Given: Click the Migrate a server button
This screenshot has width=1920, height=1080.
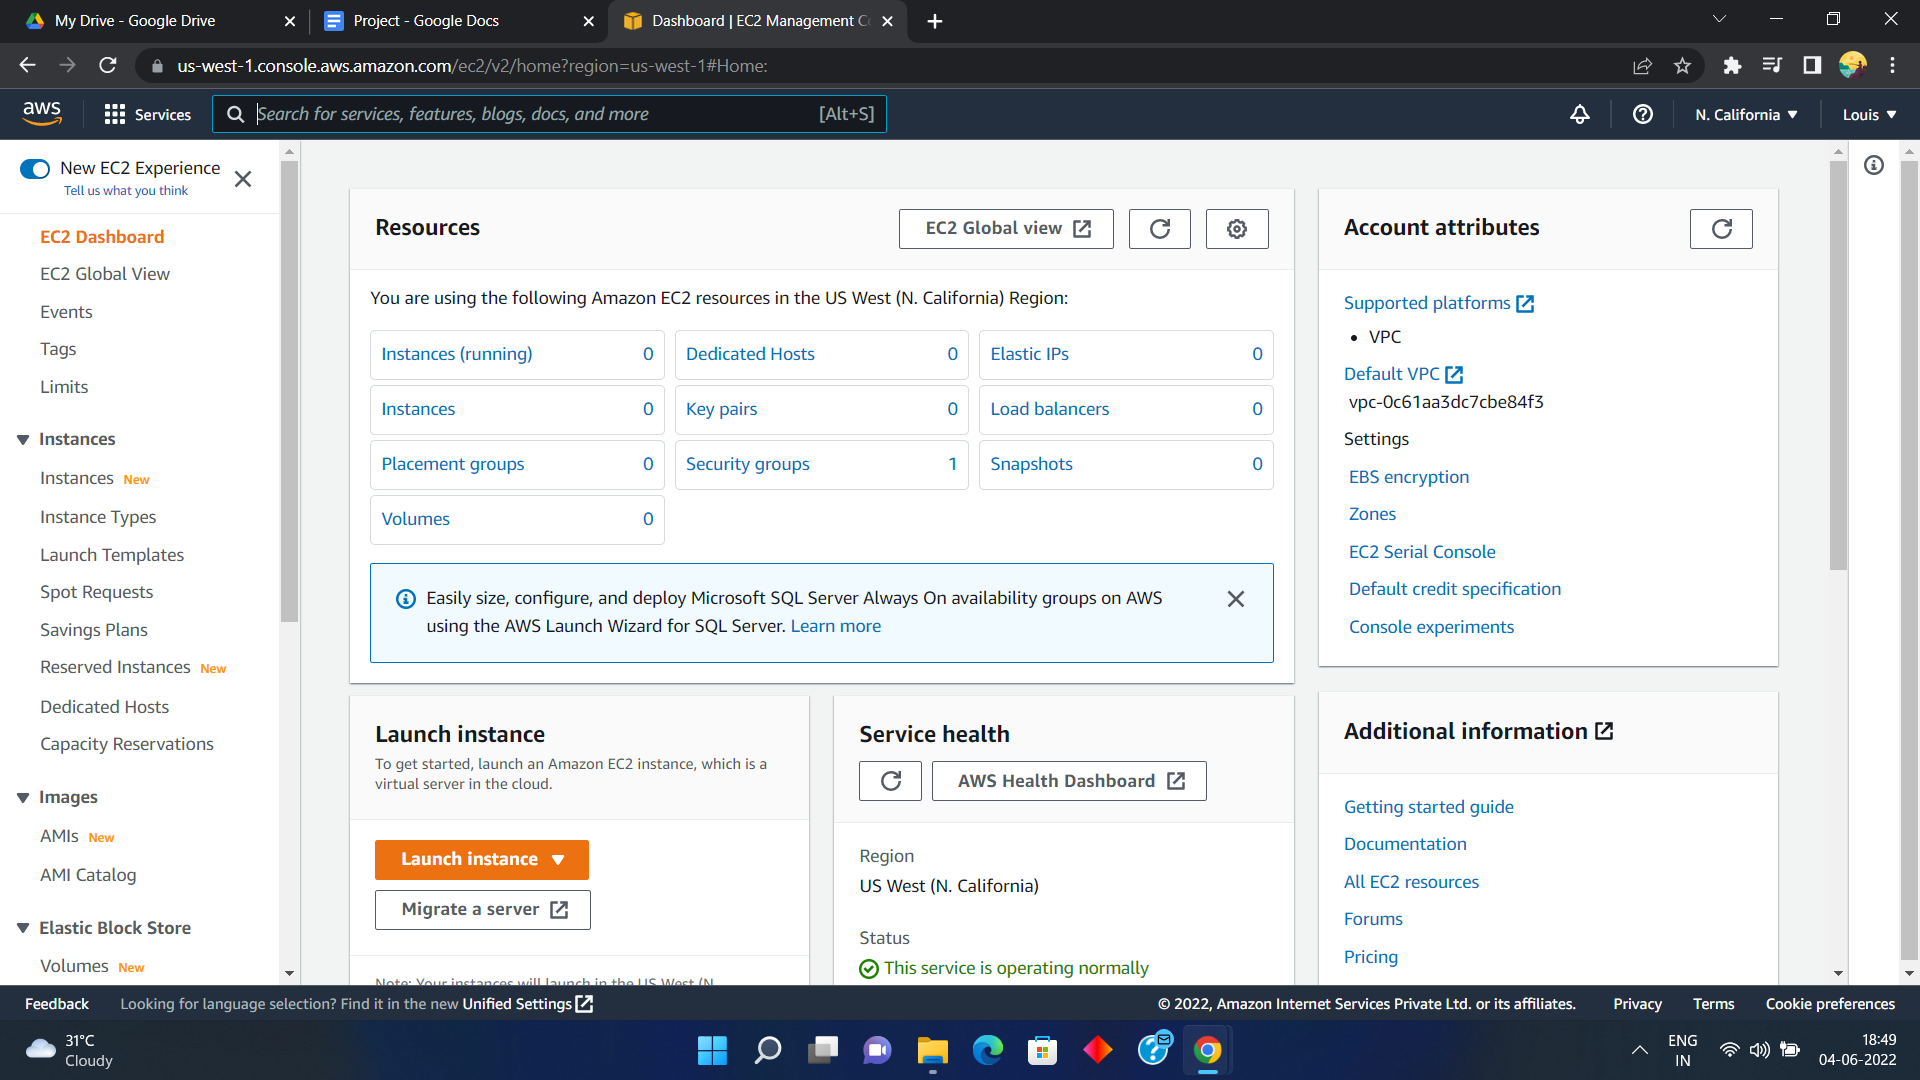Looking at the screenshot, I should click(x=481, y=909).
